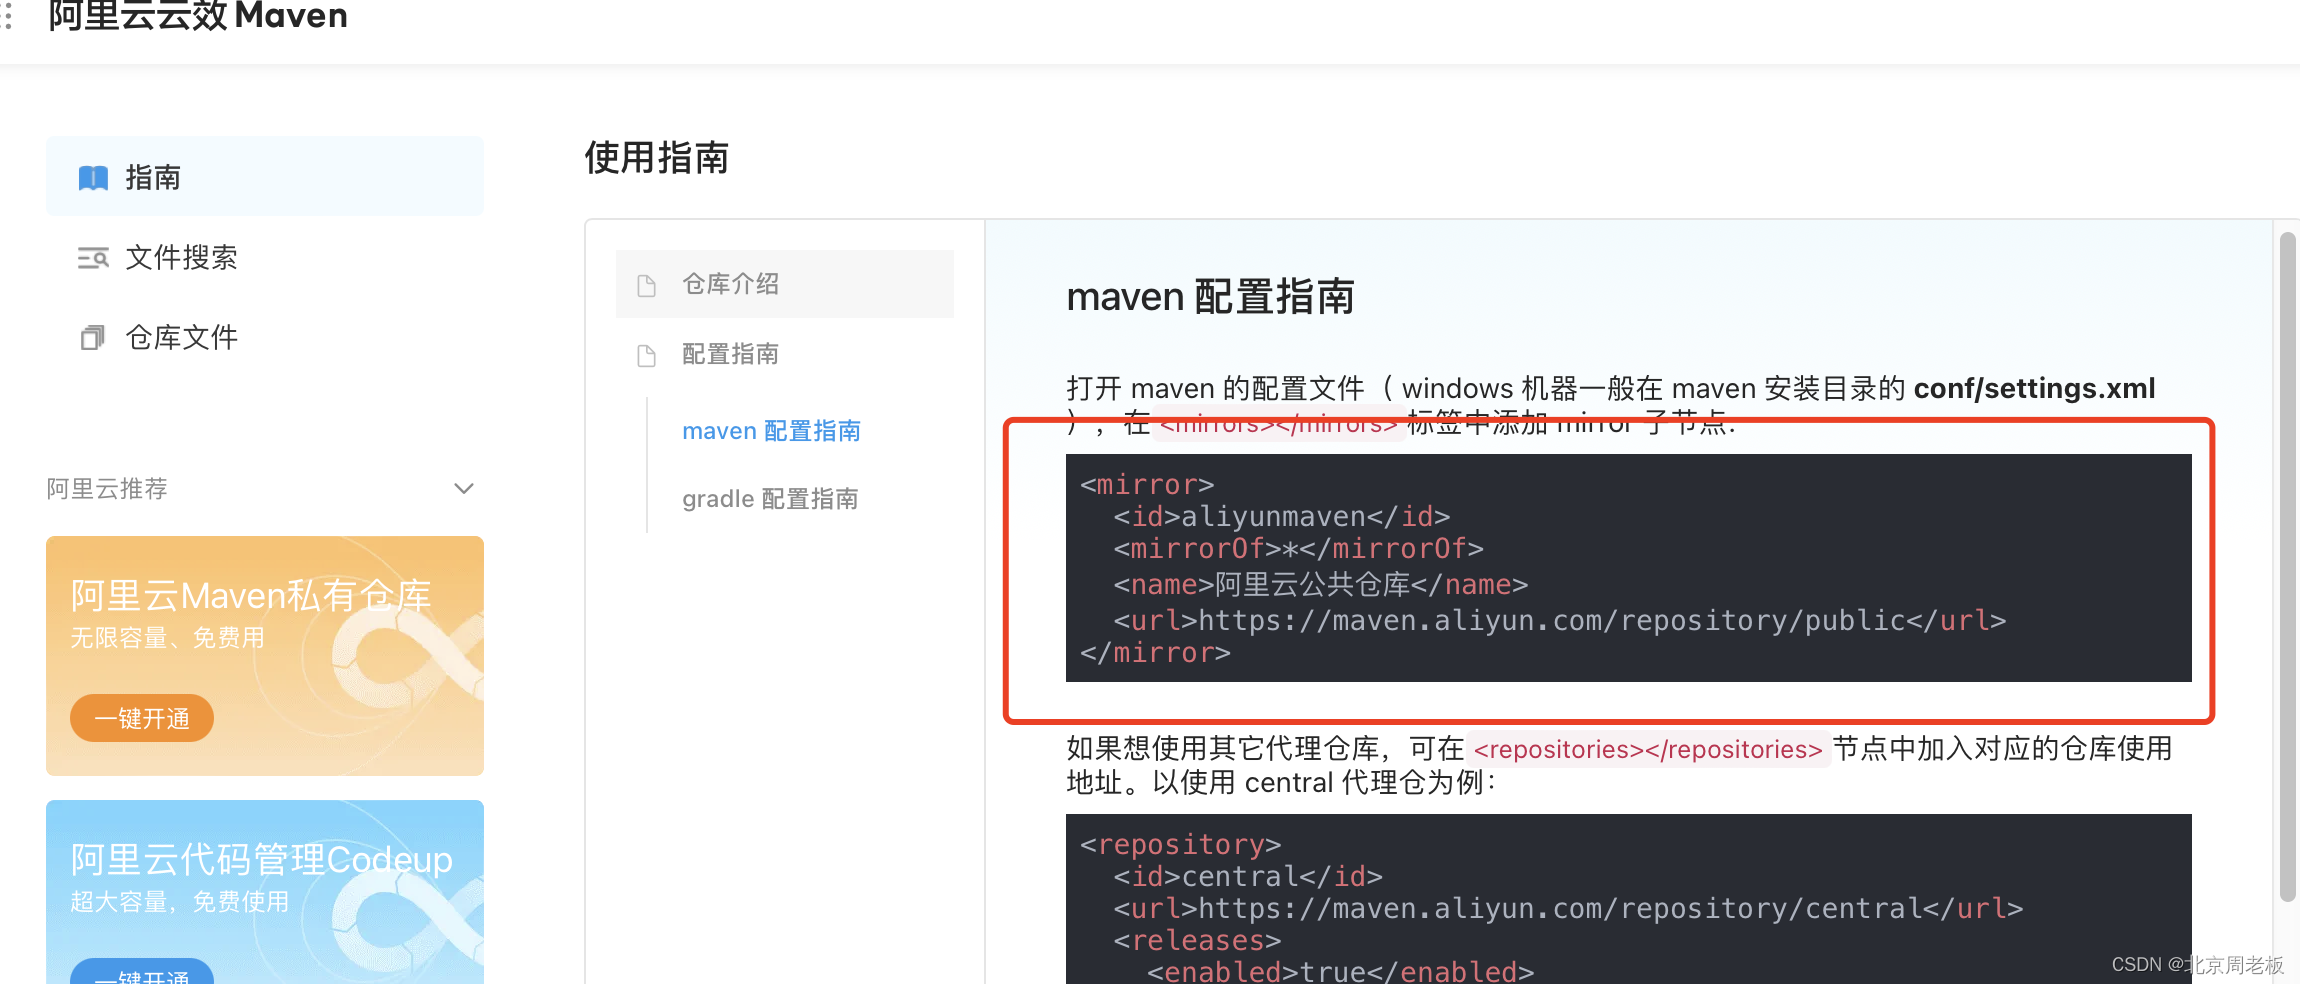This screenshot has width=2300, height=984.
Task: Click the orange 一键开通 button
Action: [x=142, y=718]
